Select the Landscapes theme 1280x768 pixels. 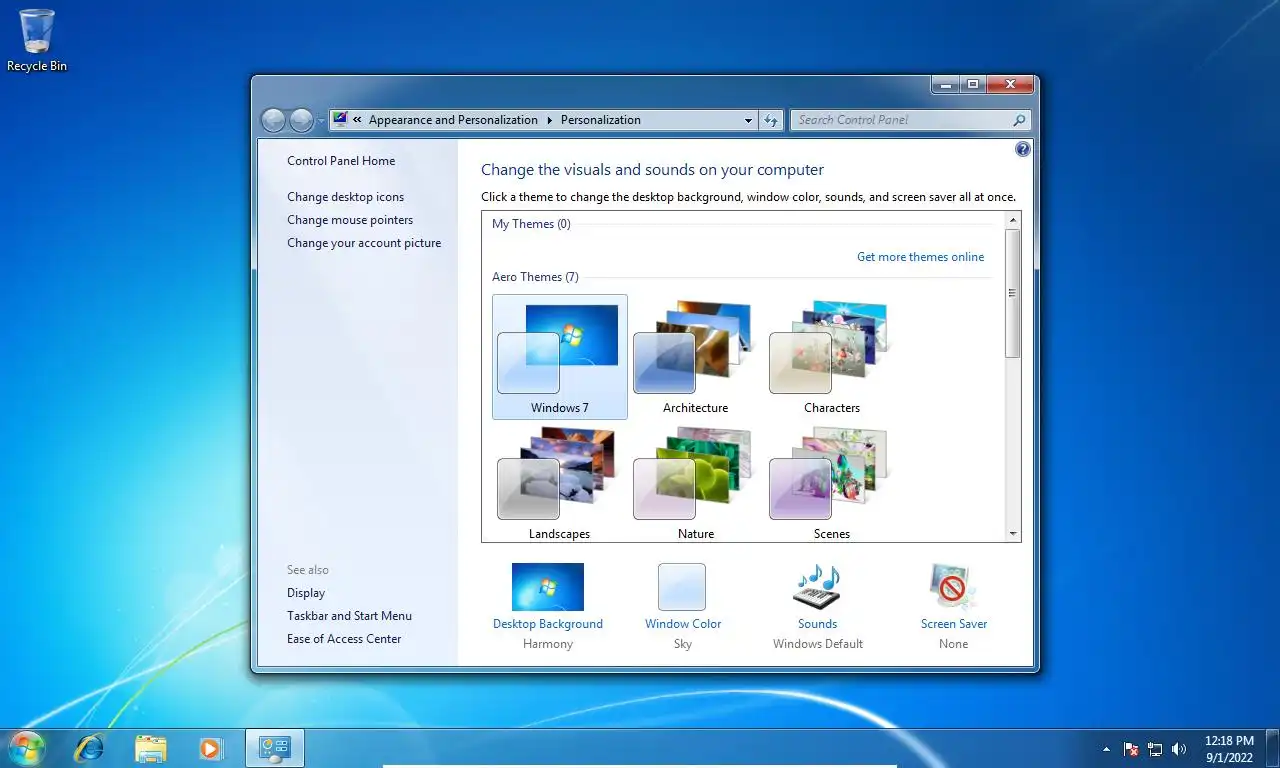point(560,483)
